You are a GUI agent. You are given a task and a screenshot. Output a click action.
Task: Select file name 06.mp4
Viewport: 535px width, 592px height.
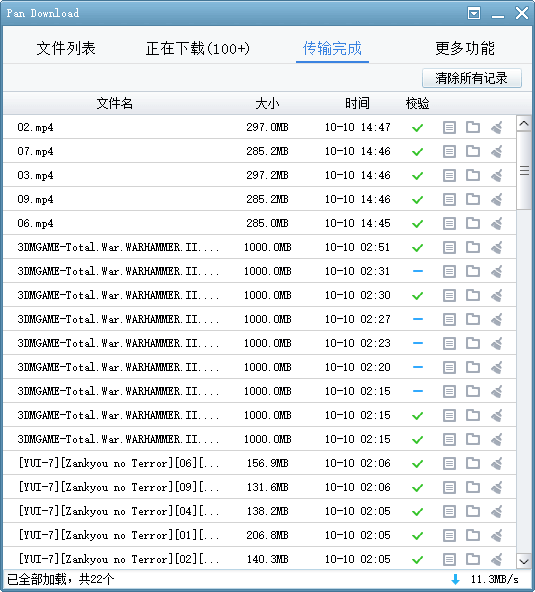click(x=35, y=224)
